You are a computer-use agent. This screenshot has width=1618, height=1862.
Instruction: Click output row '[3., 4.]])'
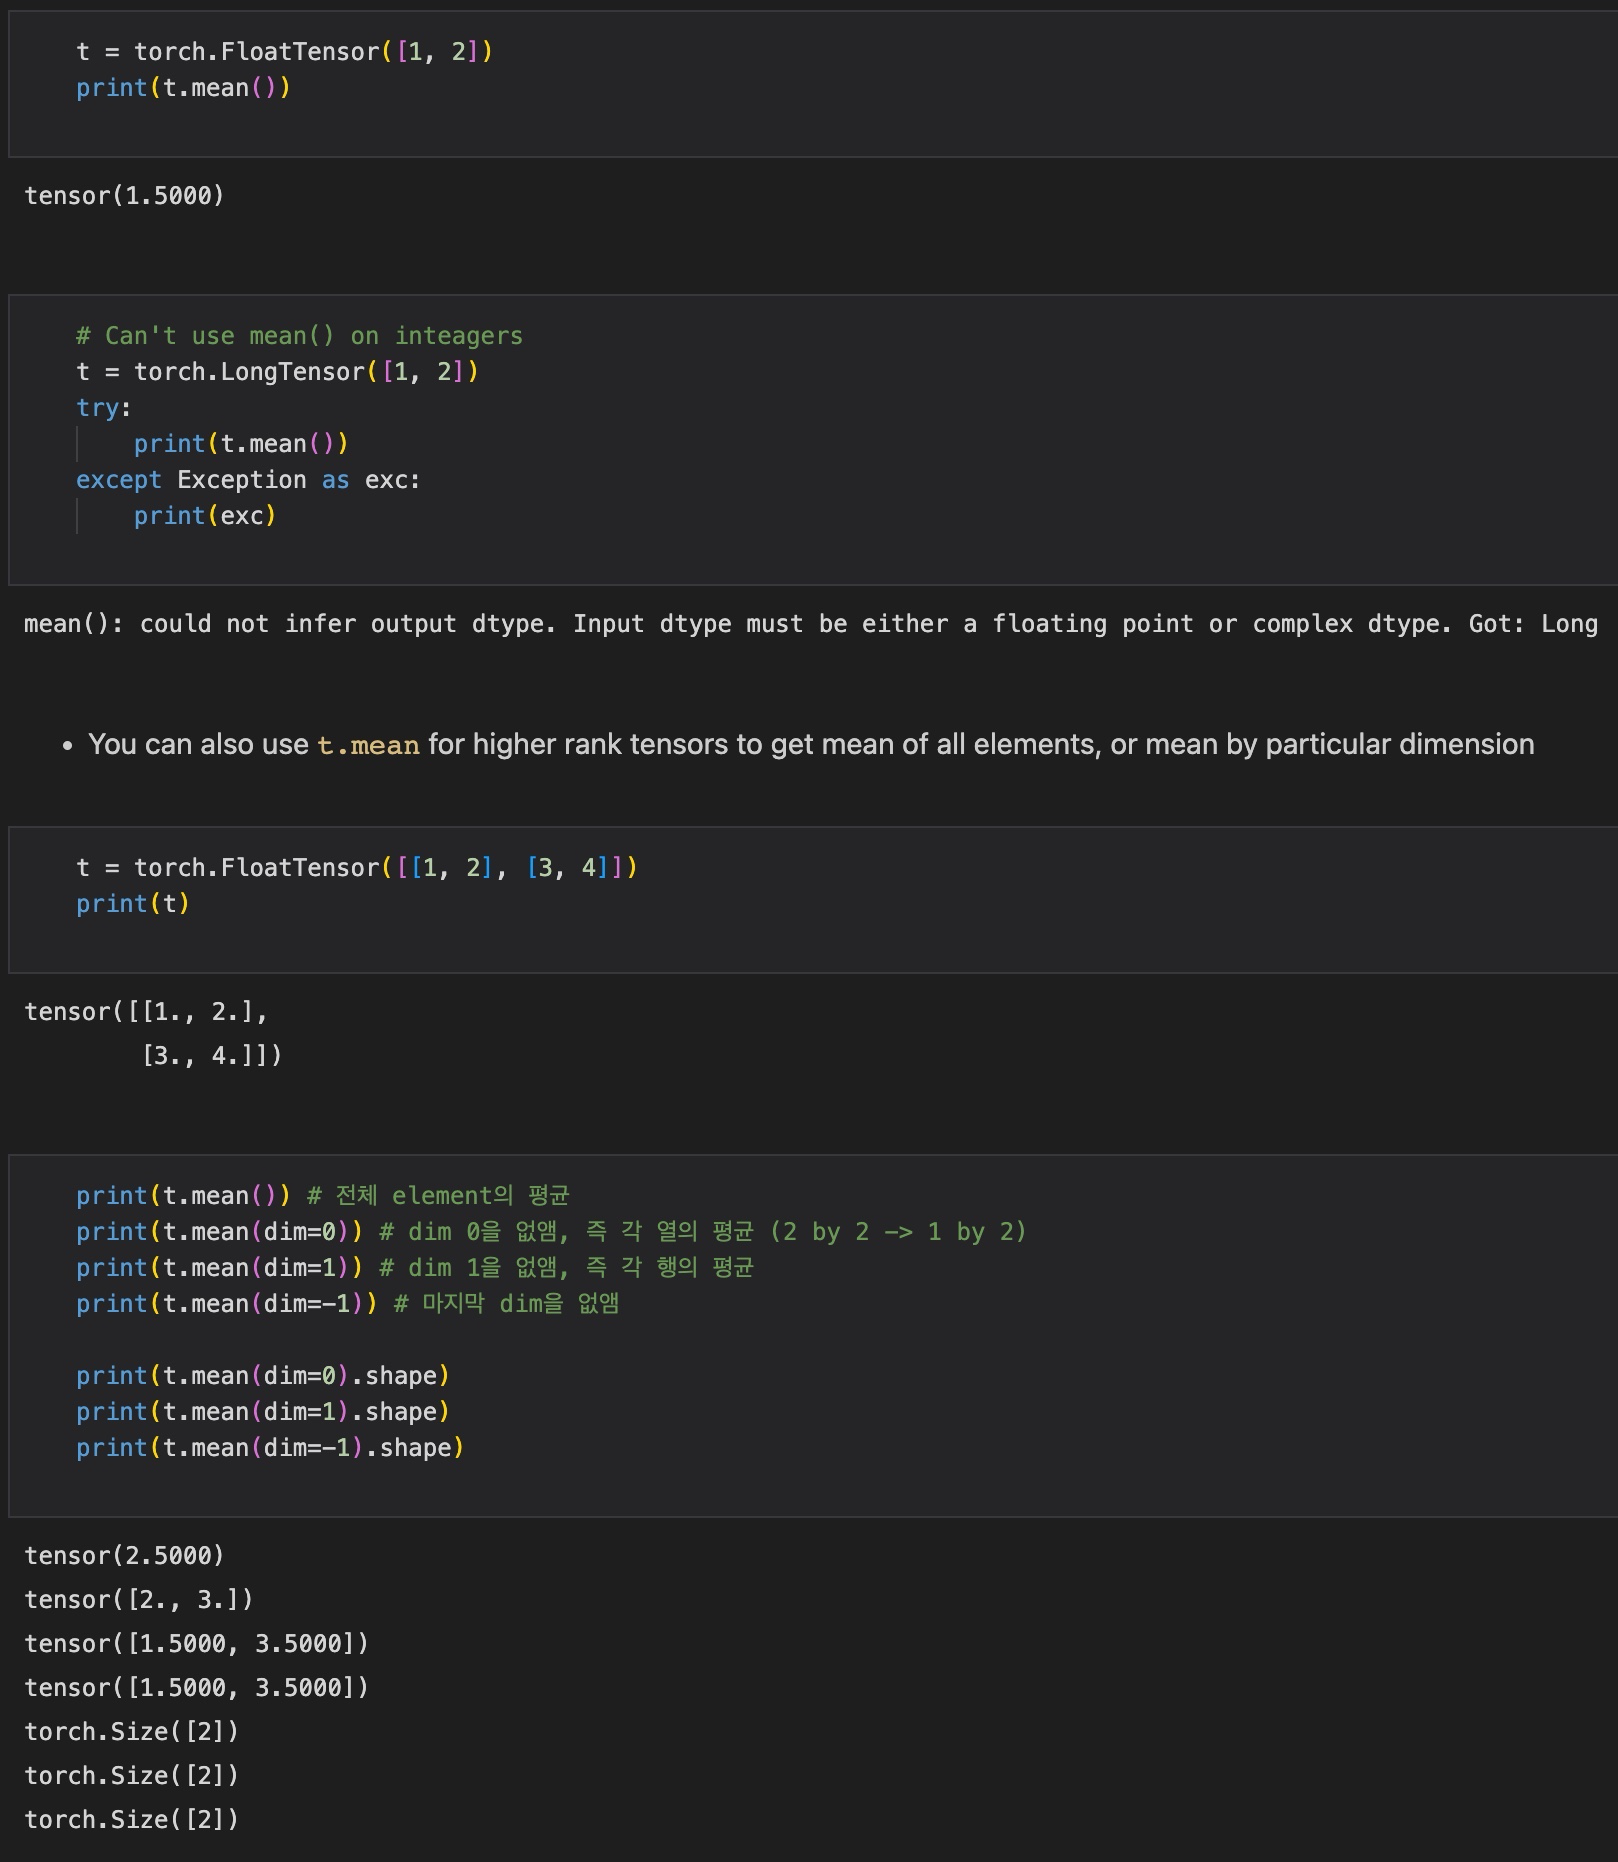click(212, 1056)
